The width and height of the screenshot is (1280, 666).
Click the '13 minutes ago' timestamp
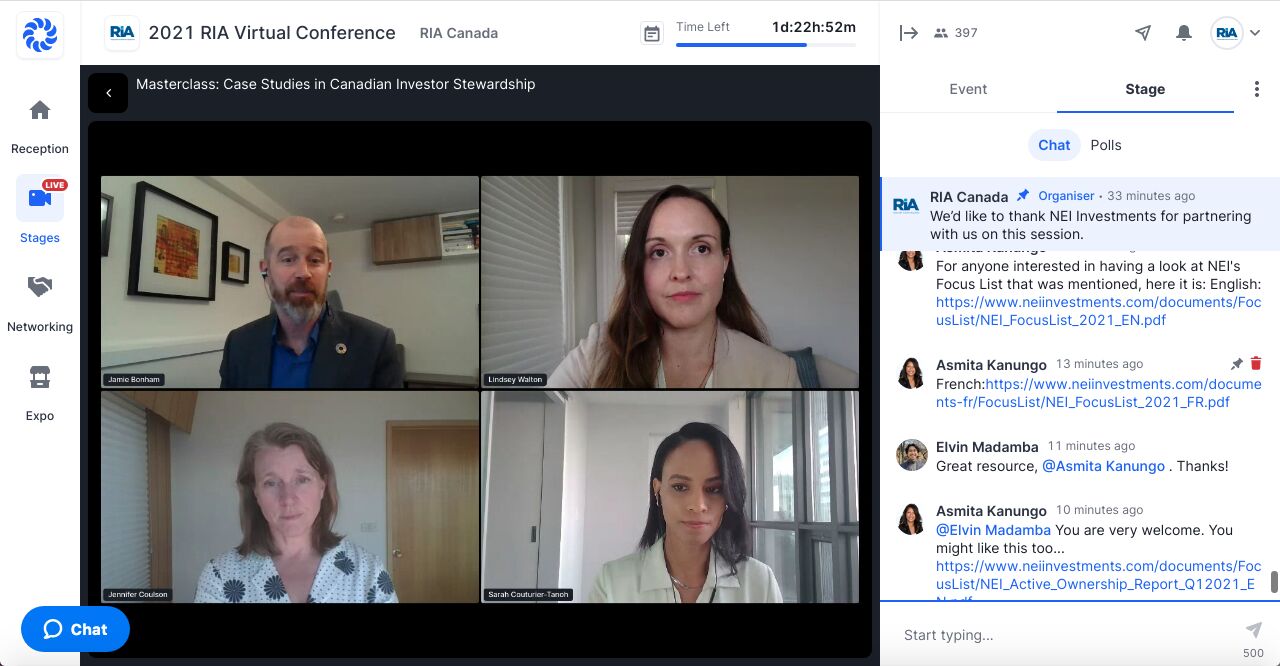[x=1099, y=364]
